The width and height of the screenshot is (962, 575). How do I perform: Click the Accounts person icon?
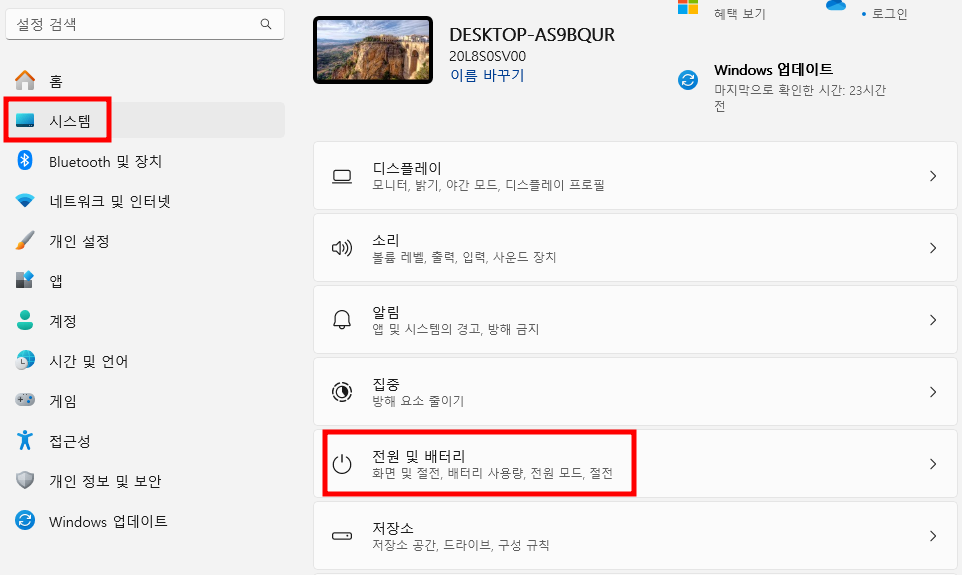click(25, 320)
